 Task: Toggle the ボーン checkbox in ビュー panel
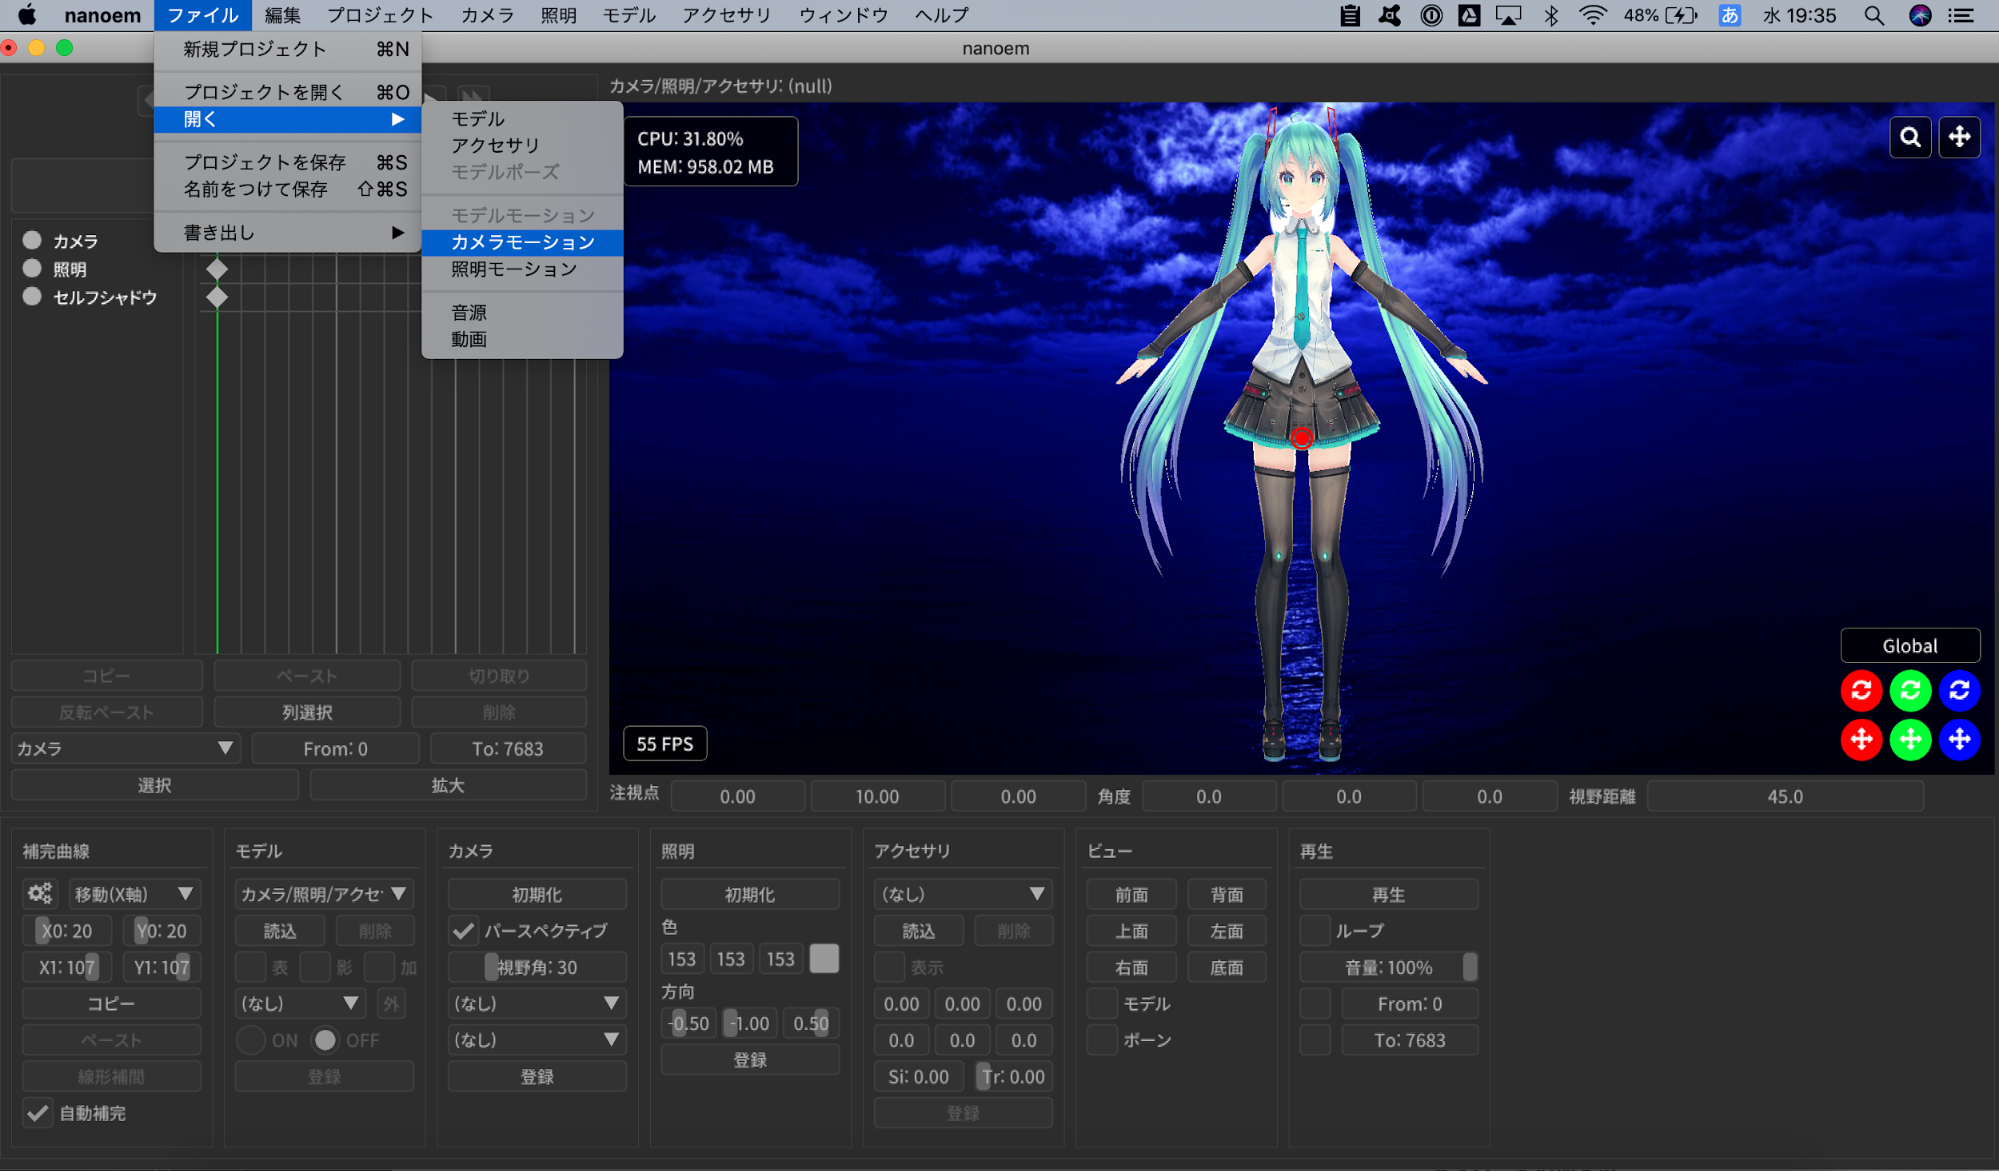click(1102, 1040)
